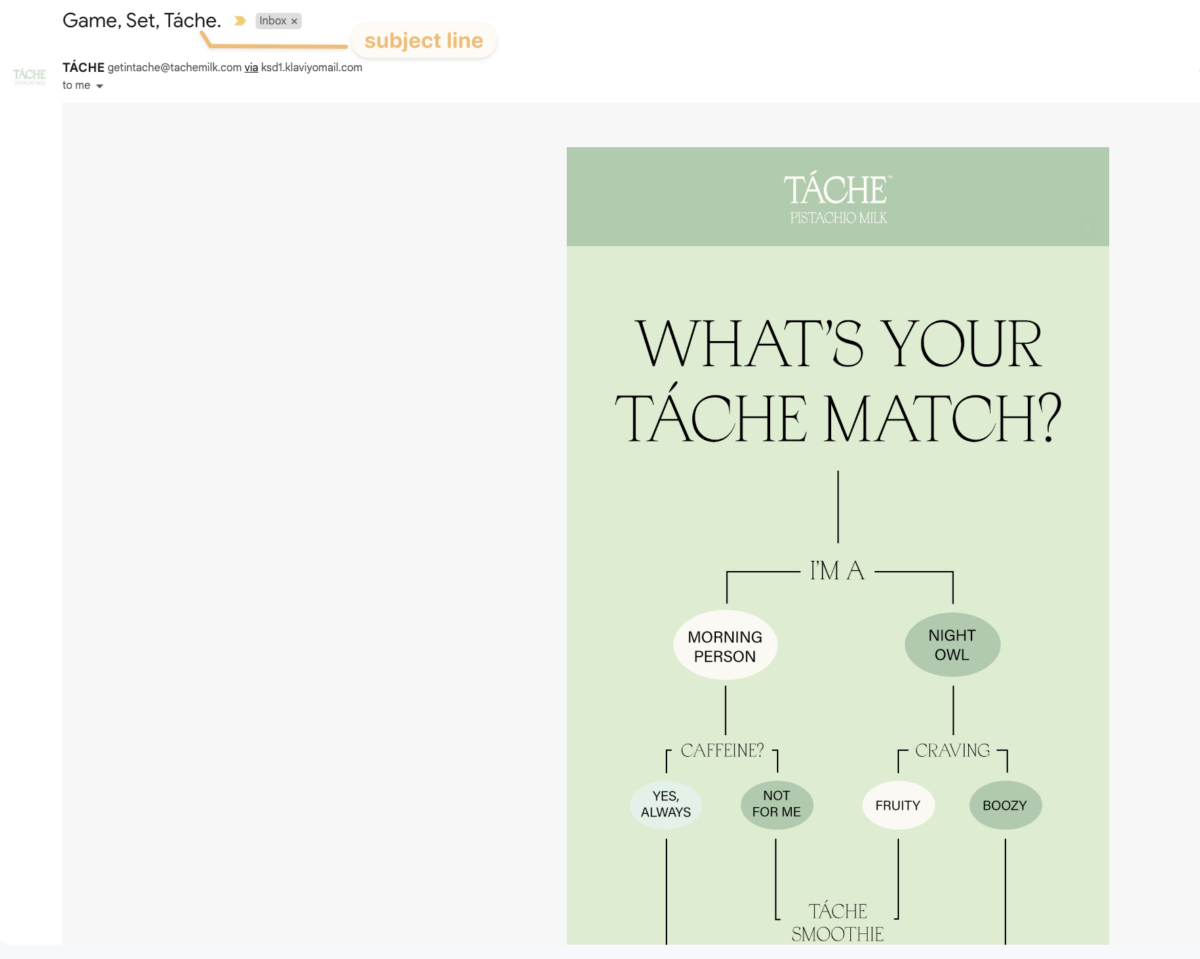This screenshot has height=959, width=1200.
Task: Click the subject line "Game, Set, Táche."
Action: click(140, 20)
